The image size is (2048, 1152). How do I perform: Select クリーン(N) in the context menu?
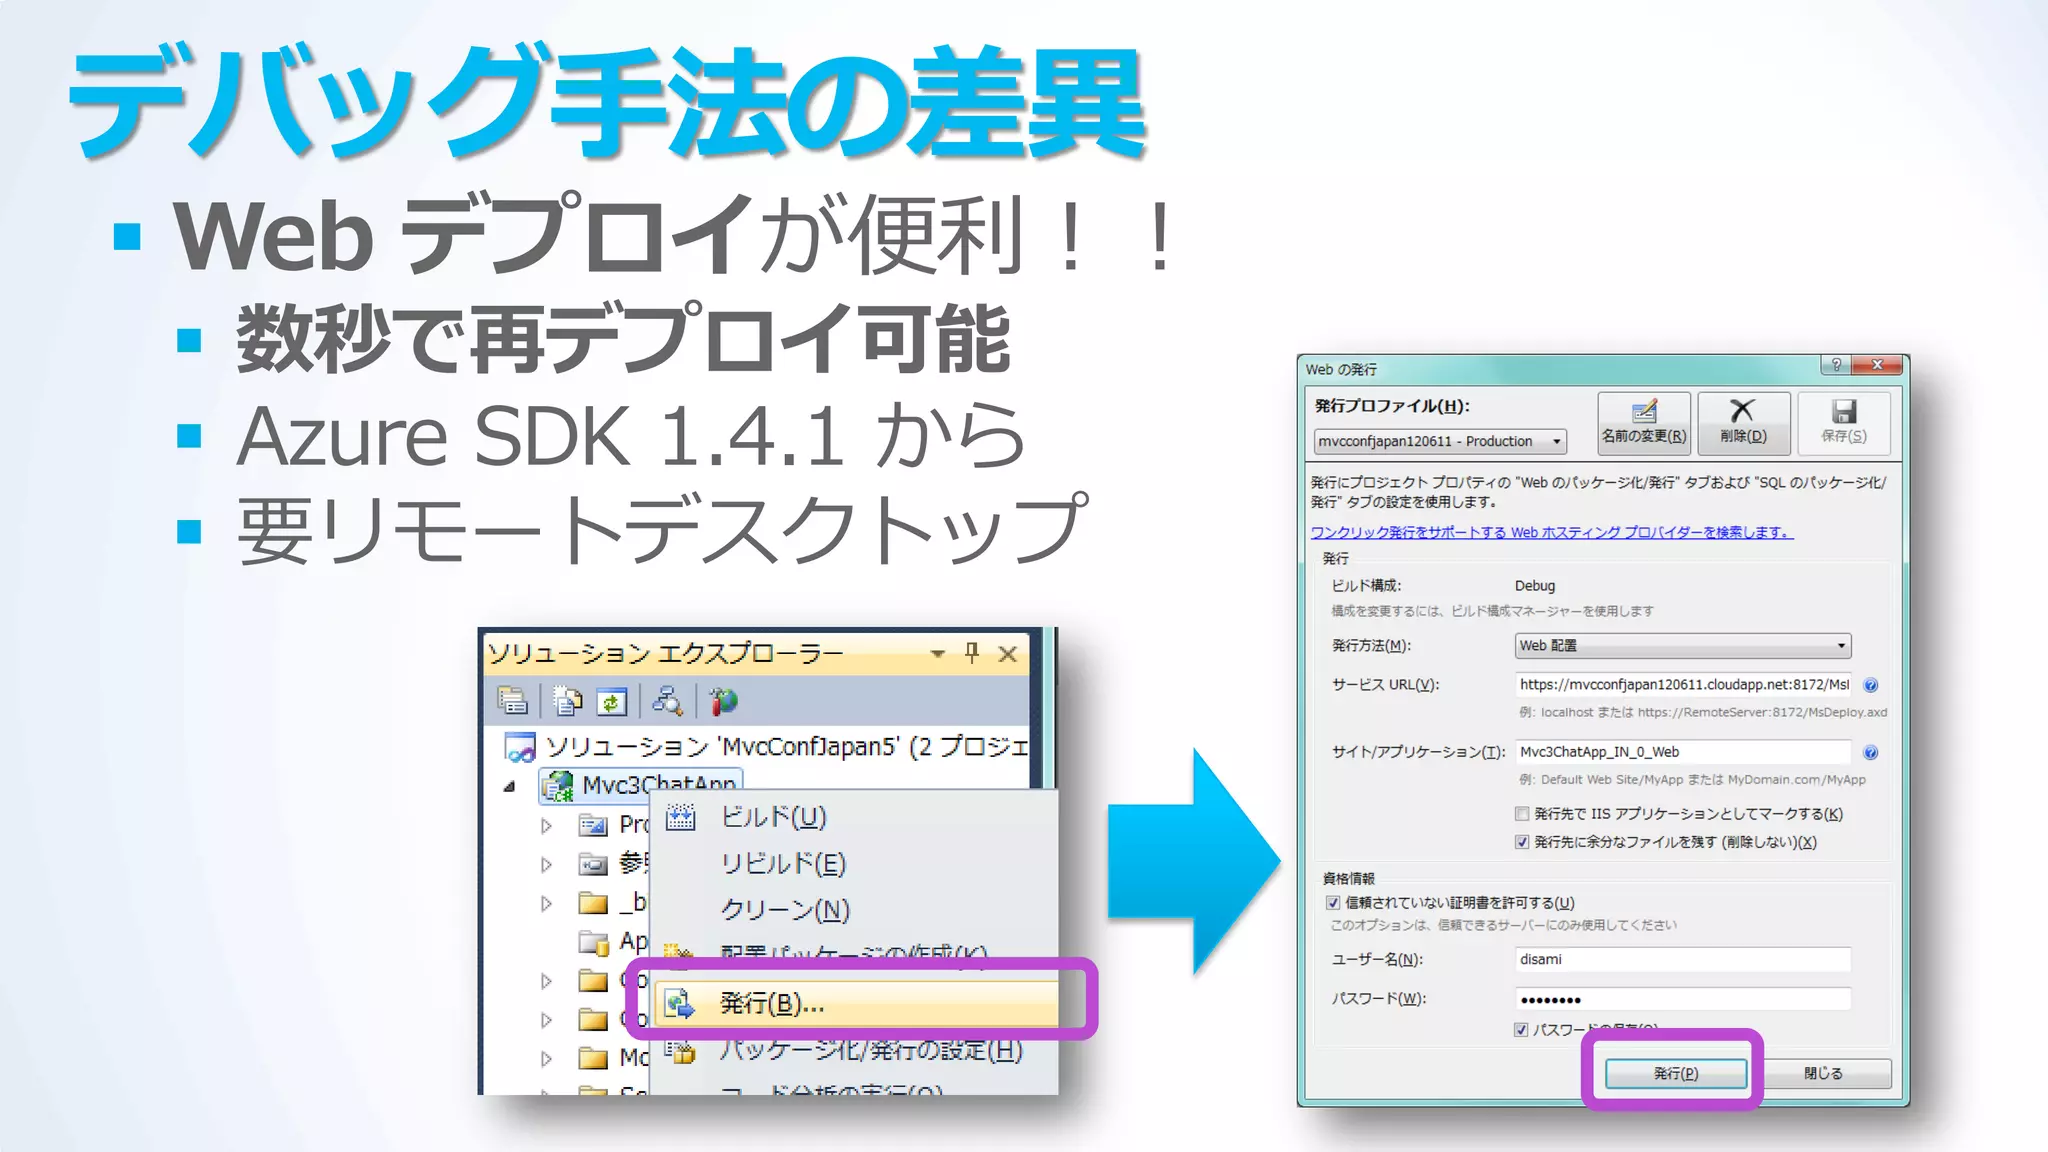tap(854, 910)
